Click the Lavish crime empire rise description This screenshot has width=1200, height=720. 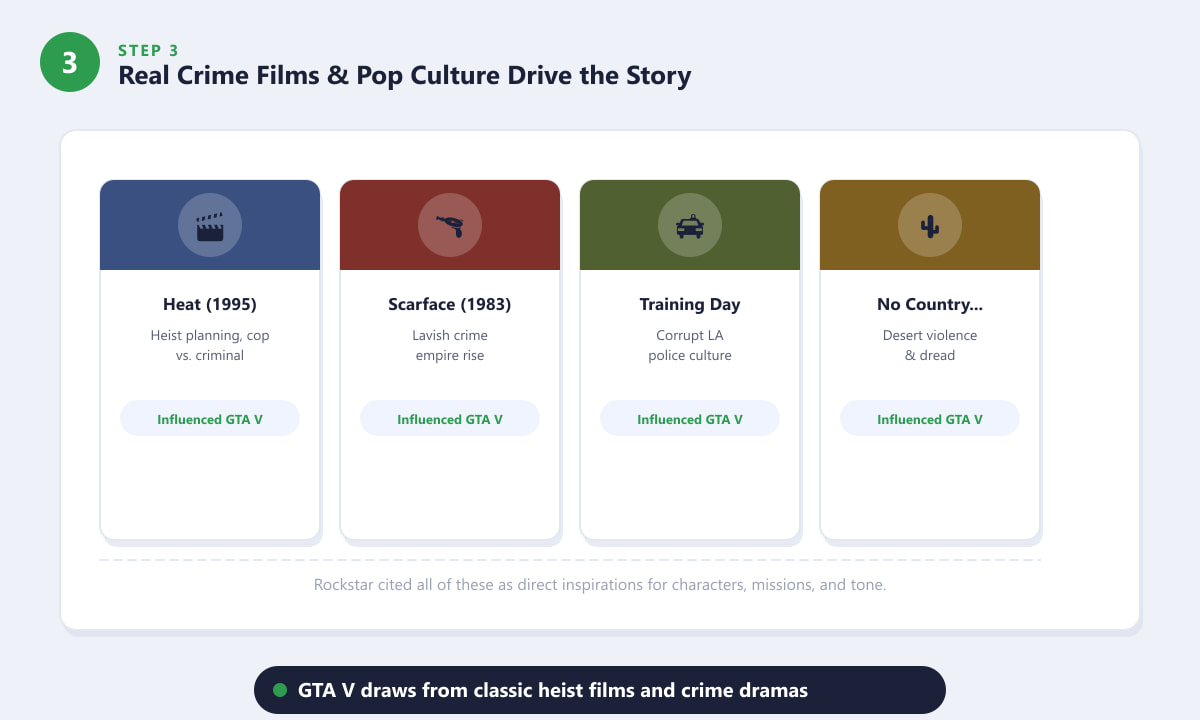(x=450, y=345)
